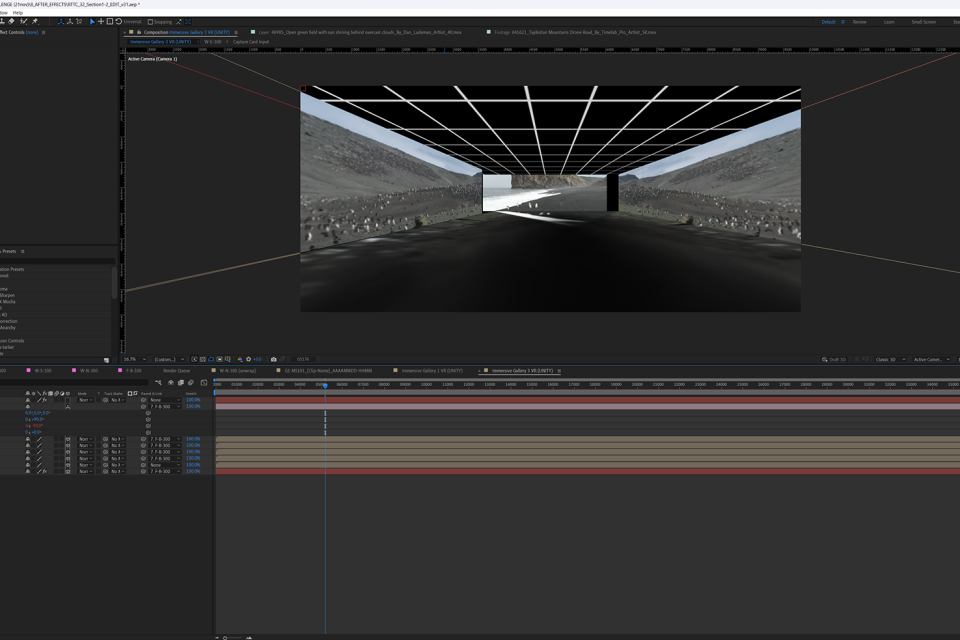Click the F-B-300 pink label swatch

(120, 371)
